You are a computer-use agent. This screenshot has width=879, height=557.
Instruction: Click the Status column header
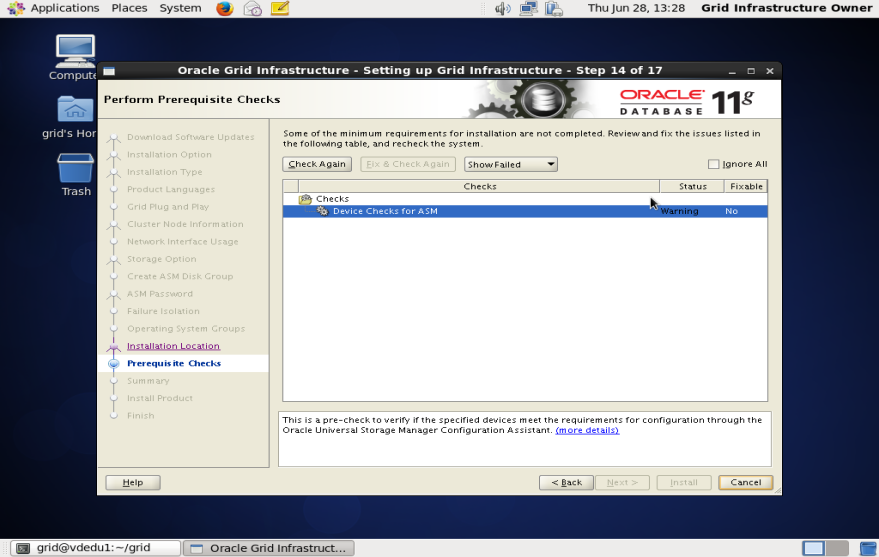tap(692, 187)
